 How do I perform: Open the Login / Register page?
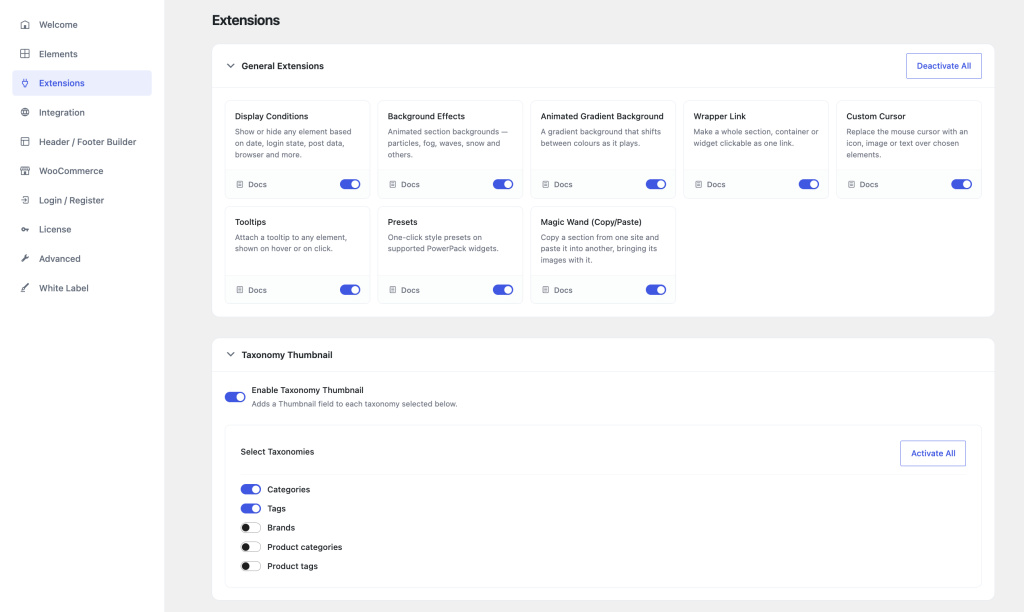(82, 200)
